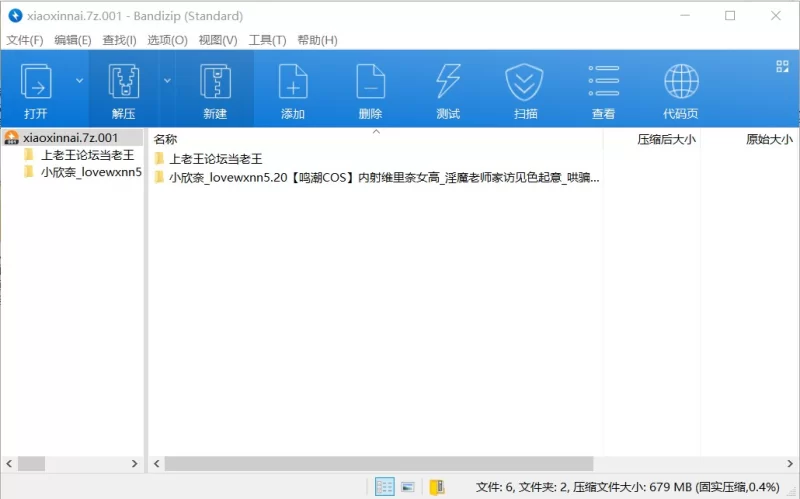Select xiaoxinnai.7z.001 root in the tree
The image size is (800, 499).
pyautogui.click(x=72, y=138)
